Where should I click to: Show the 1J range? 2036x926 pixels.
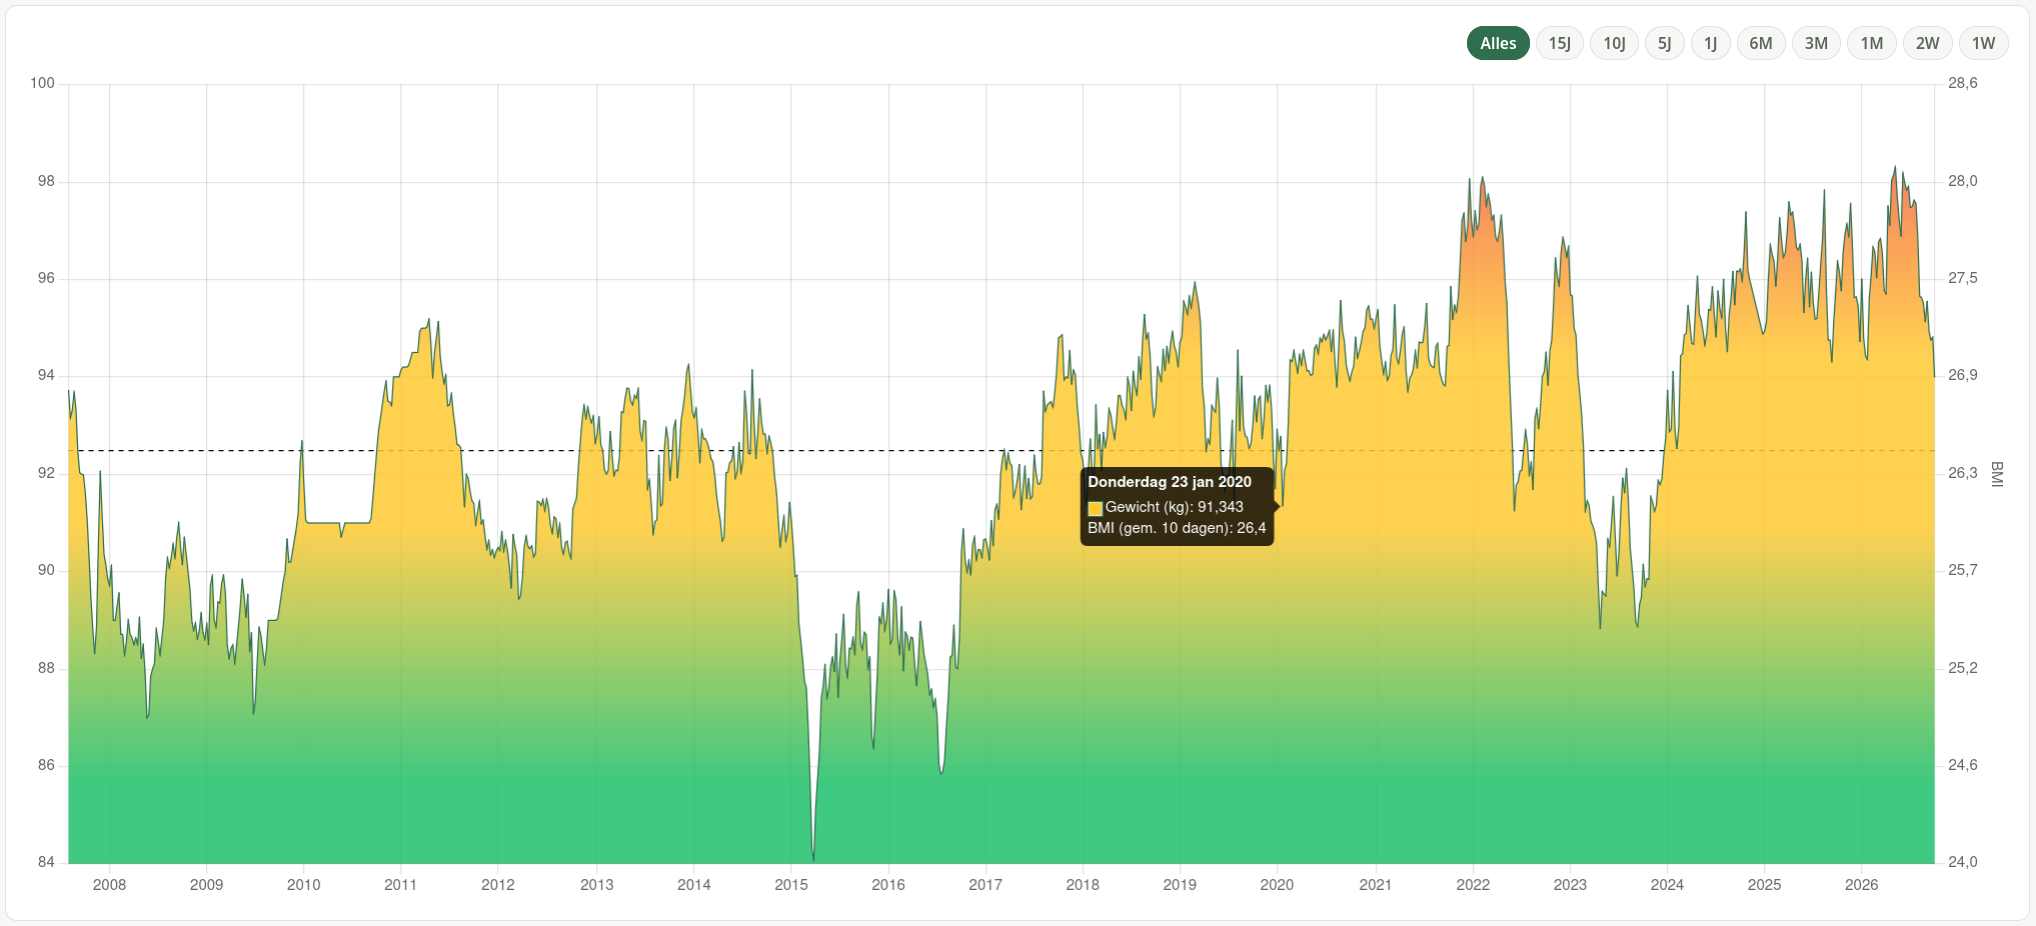click(x=1710, y=43)
